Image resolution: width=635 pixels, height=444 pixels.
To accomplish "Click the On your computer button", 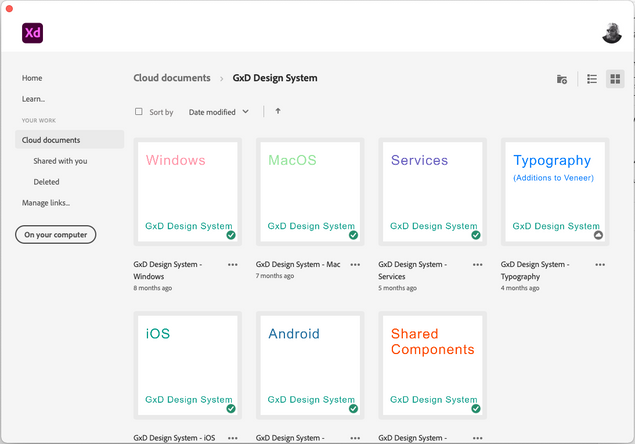I will coord(56,235).
